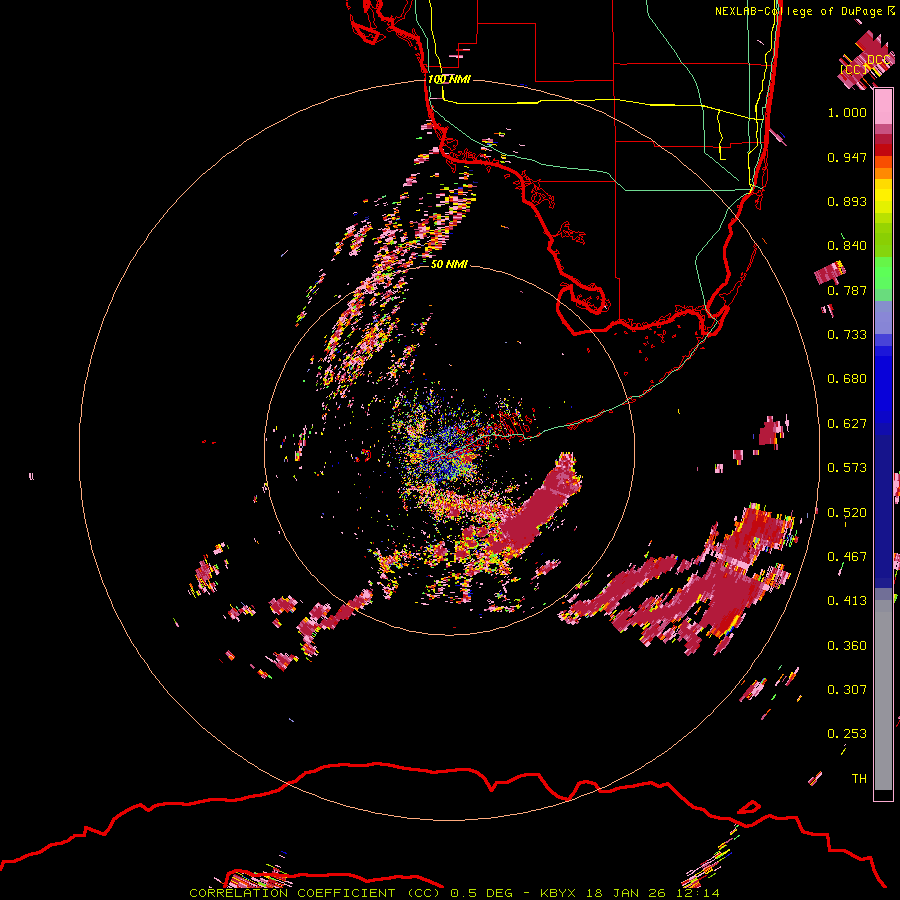The width and height of the screenshot is (900, 900).
Task: Click the NEXLAB-College of DuPage label
Action: point(800,11)
